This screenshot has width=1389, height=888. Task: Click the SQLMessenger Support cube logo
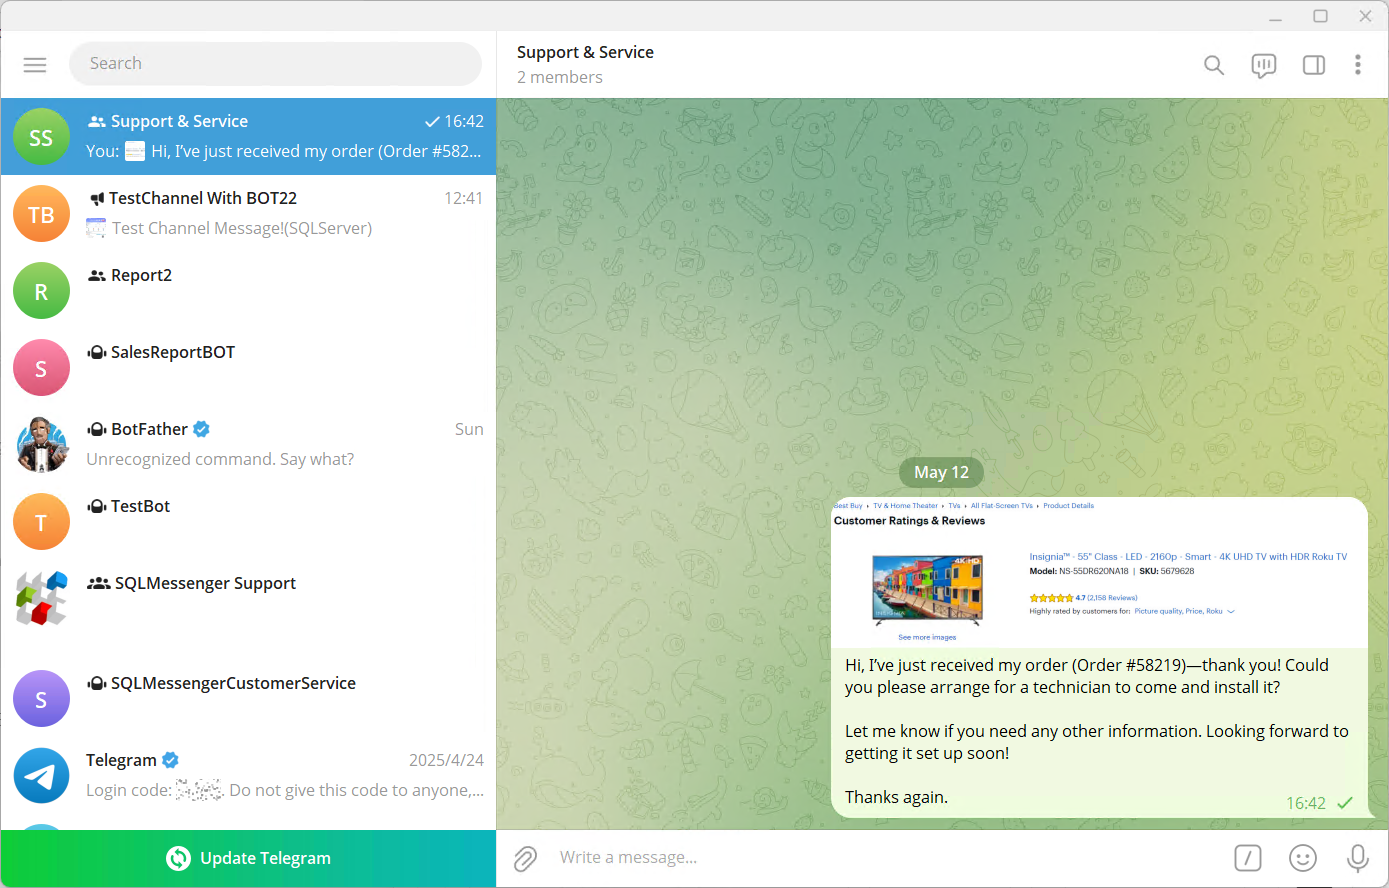pyautogui.click(x=41, y=599)
